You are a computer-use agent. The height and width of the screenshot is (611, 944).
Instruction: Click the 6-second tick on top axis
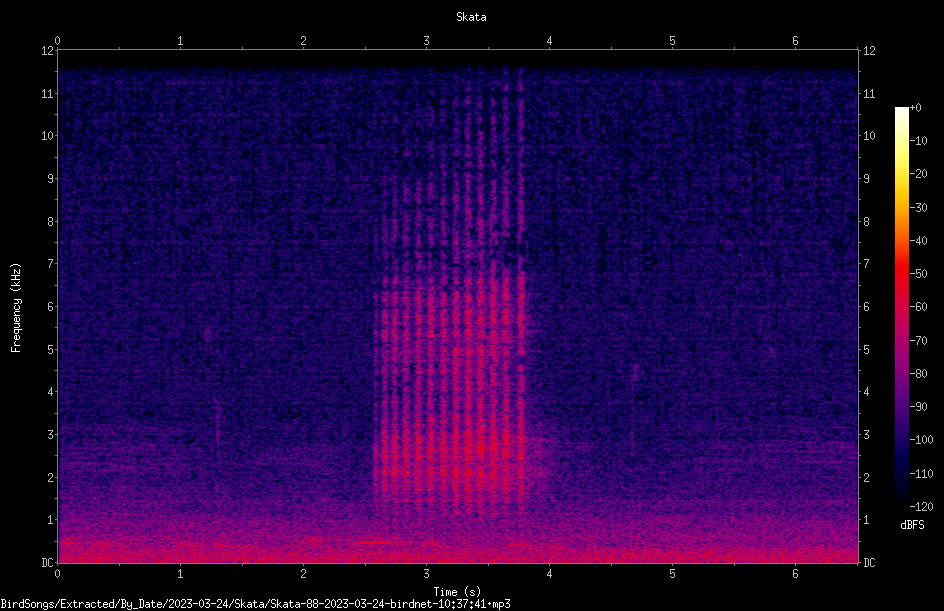coord(795,41)
